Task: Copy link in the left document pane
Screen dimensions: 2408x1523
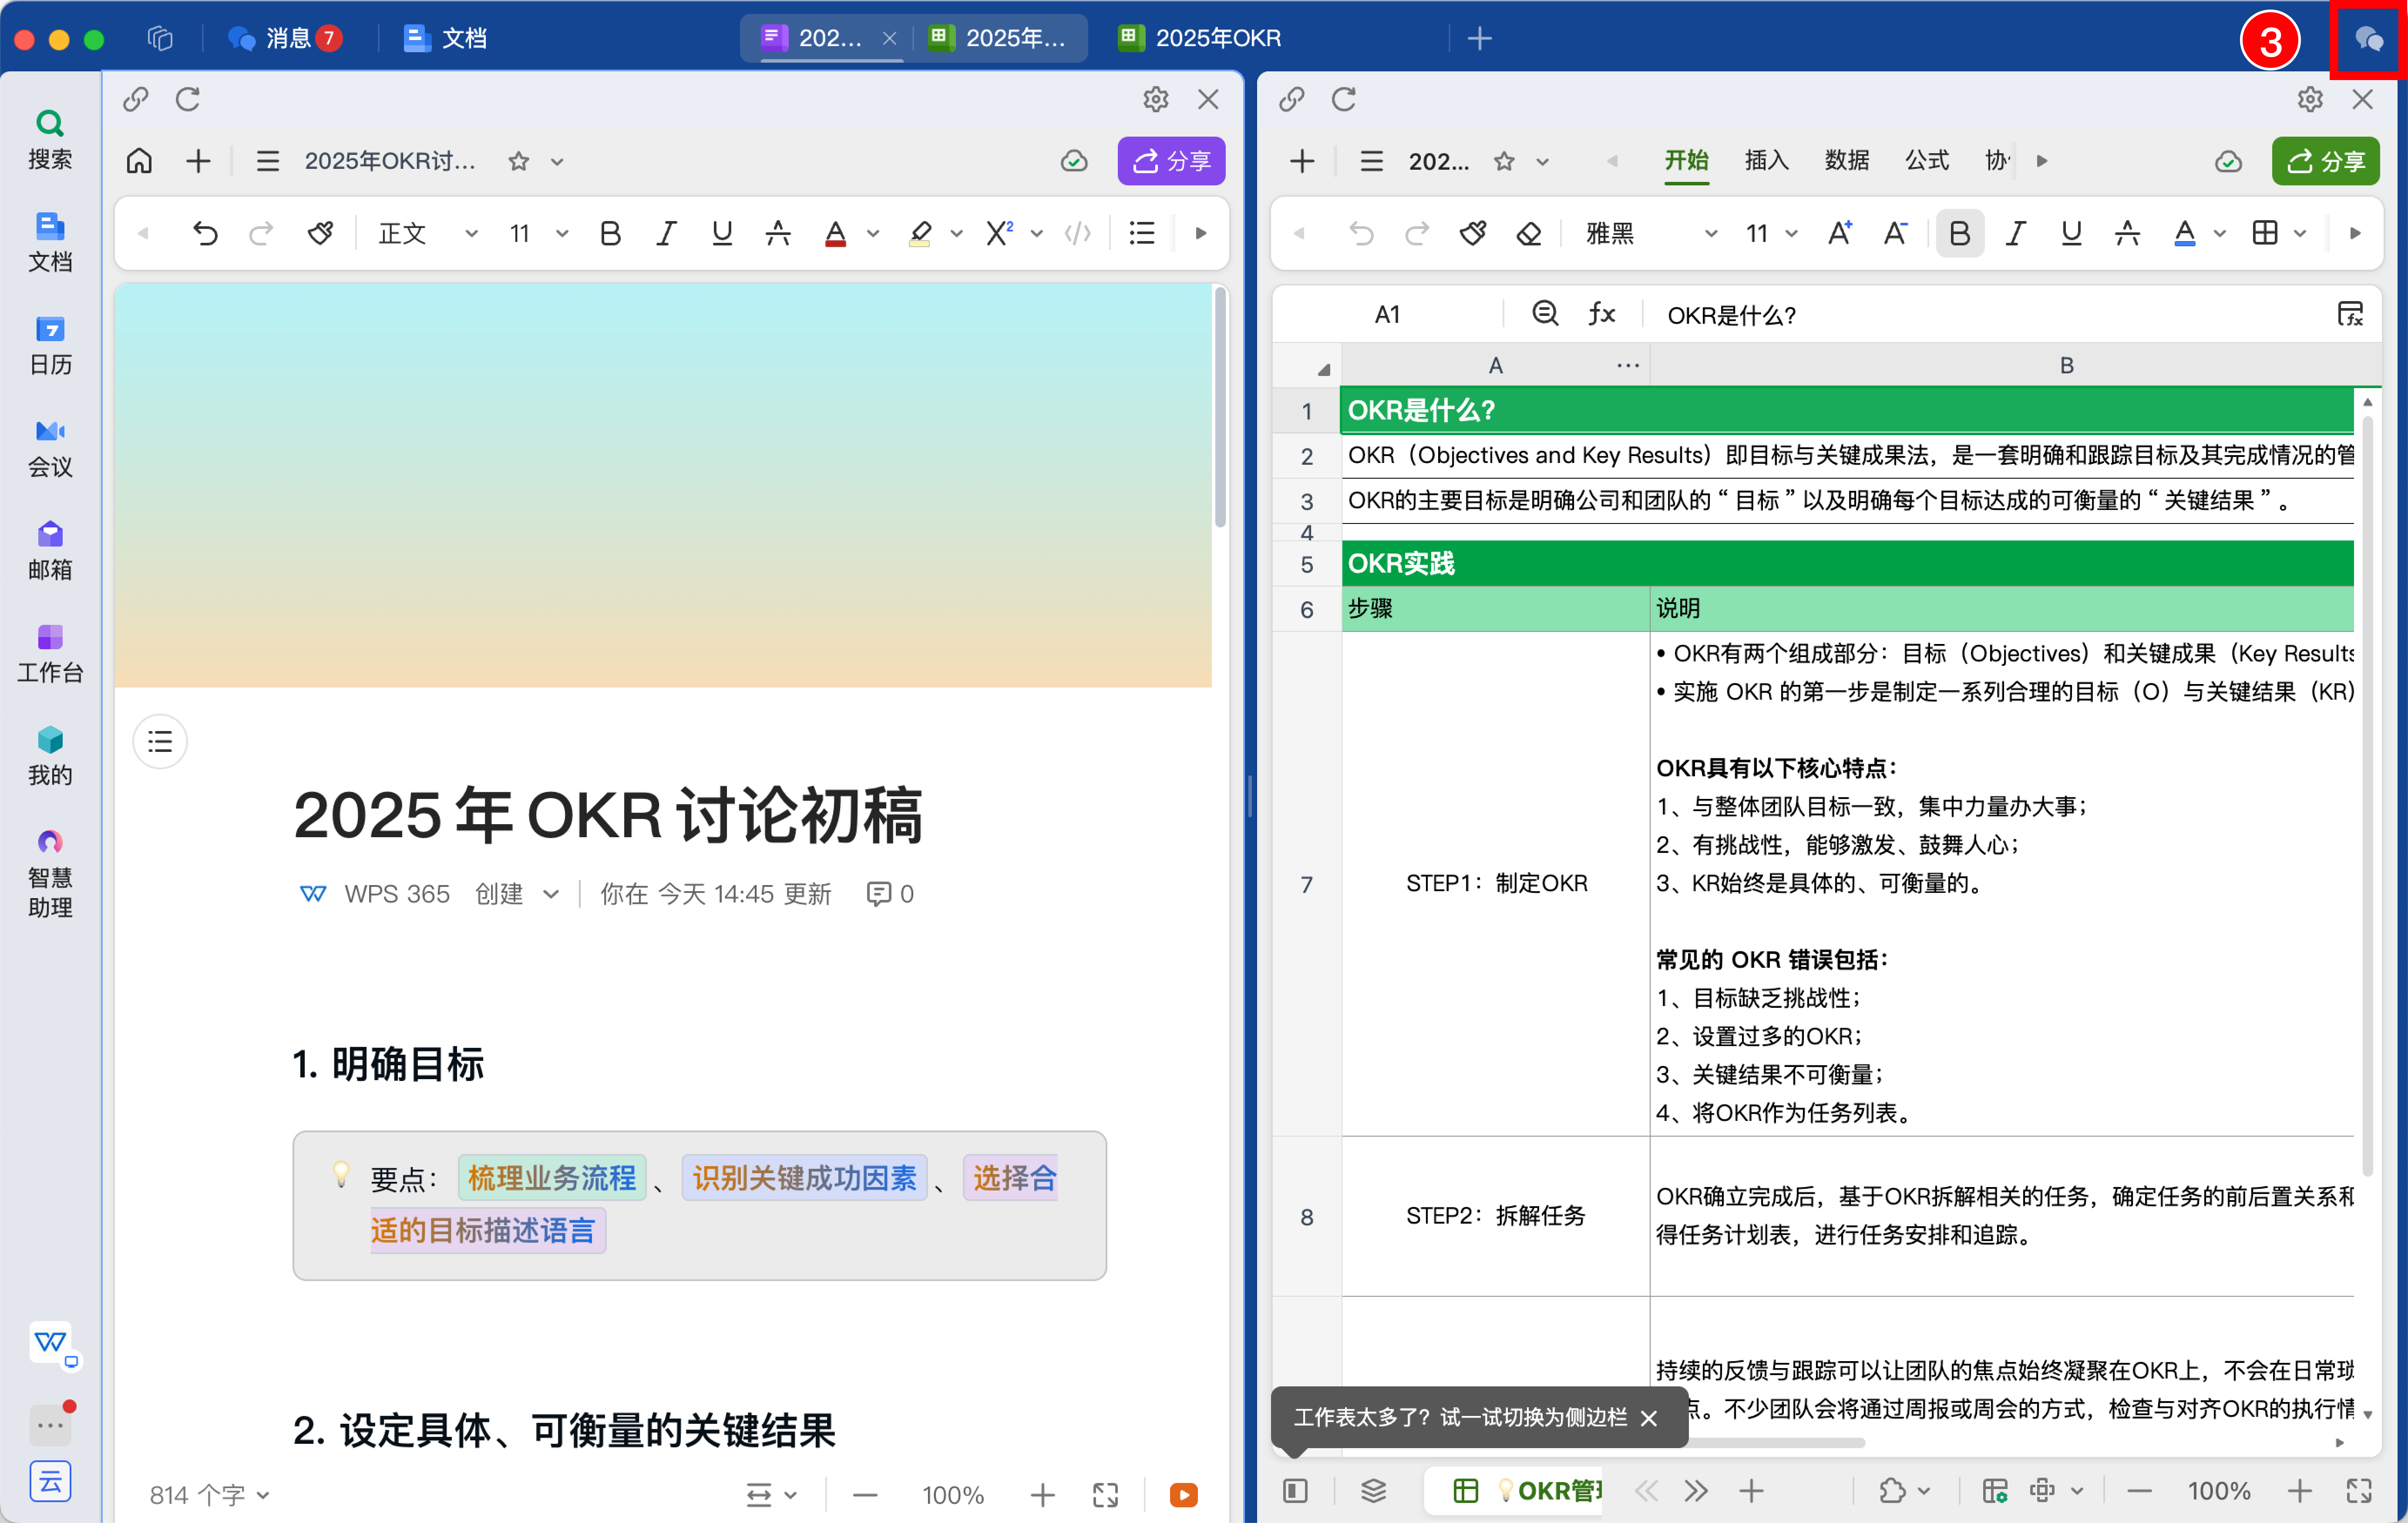Action: pyautogui.click(x=136, y=99)
